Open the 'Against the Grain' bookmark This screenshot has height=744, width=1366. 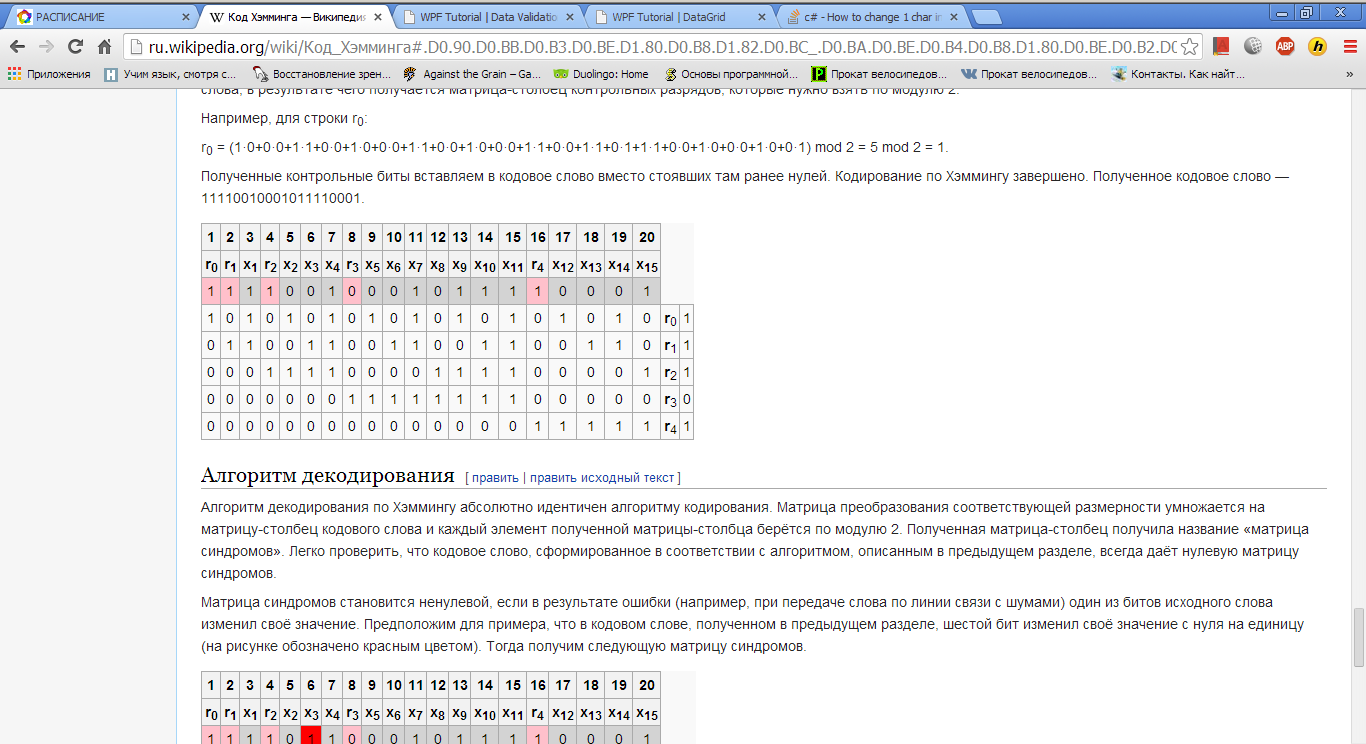[x=472, y=74]
